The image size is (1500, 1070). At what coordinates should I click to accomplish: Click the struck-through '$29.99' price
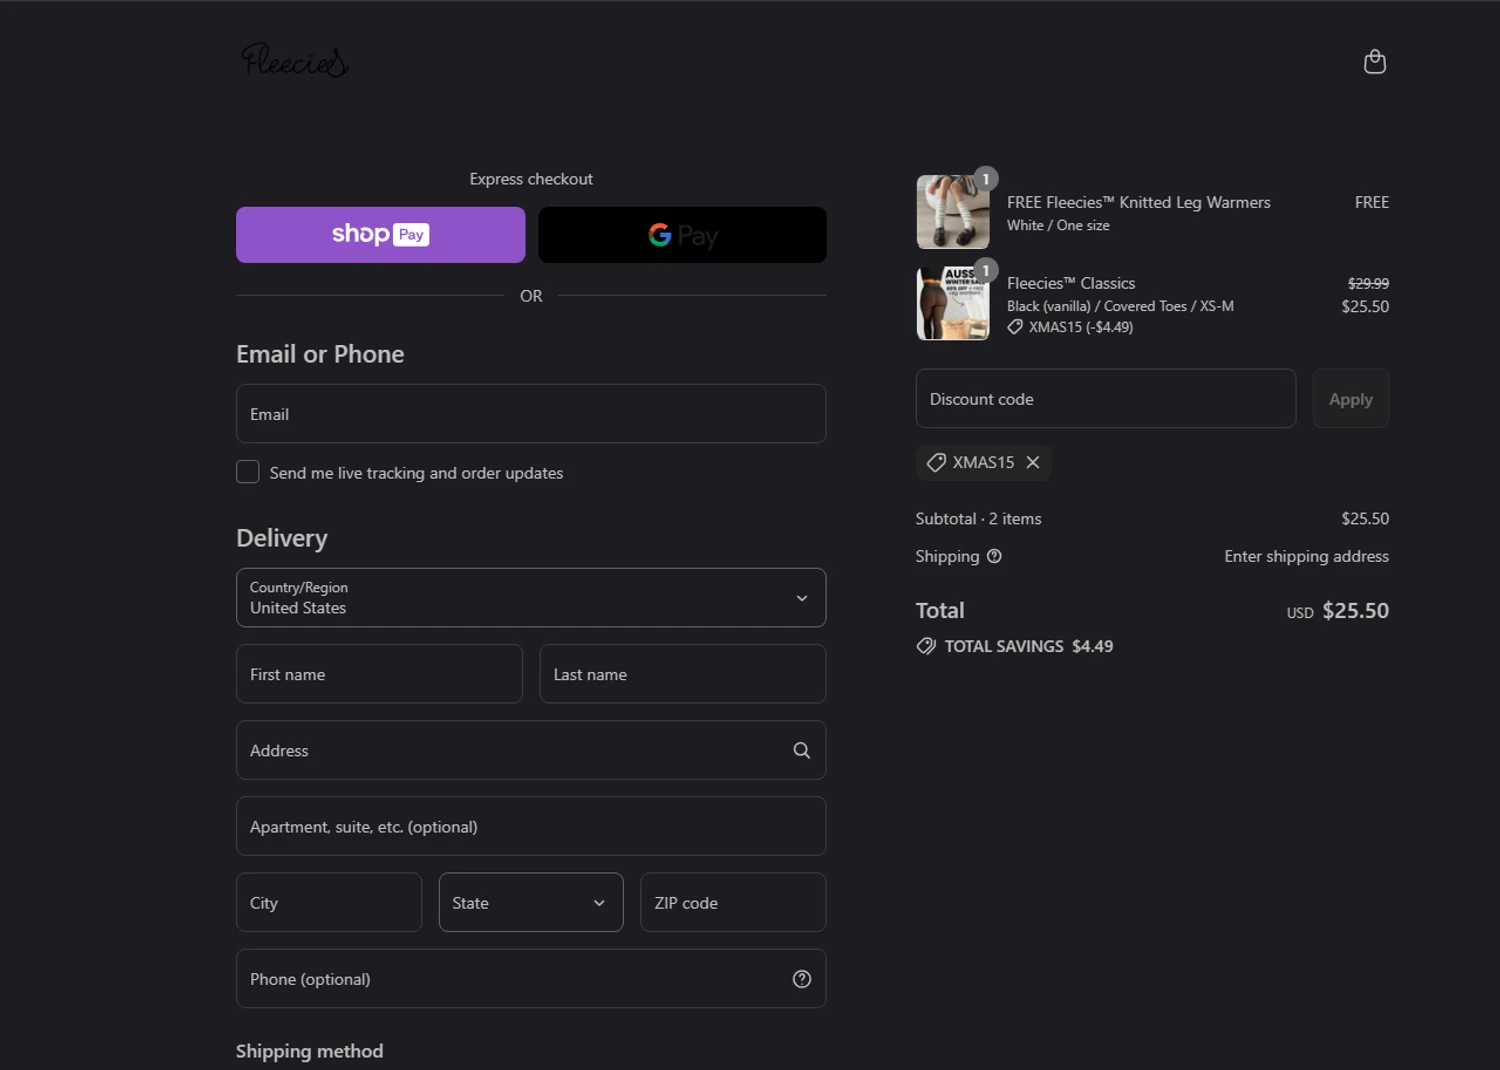(1368, 283)
